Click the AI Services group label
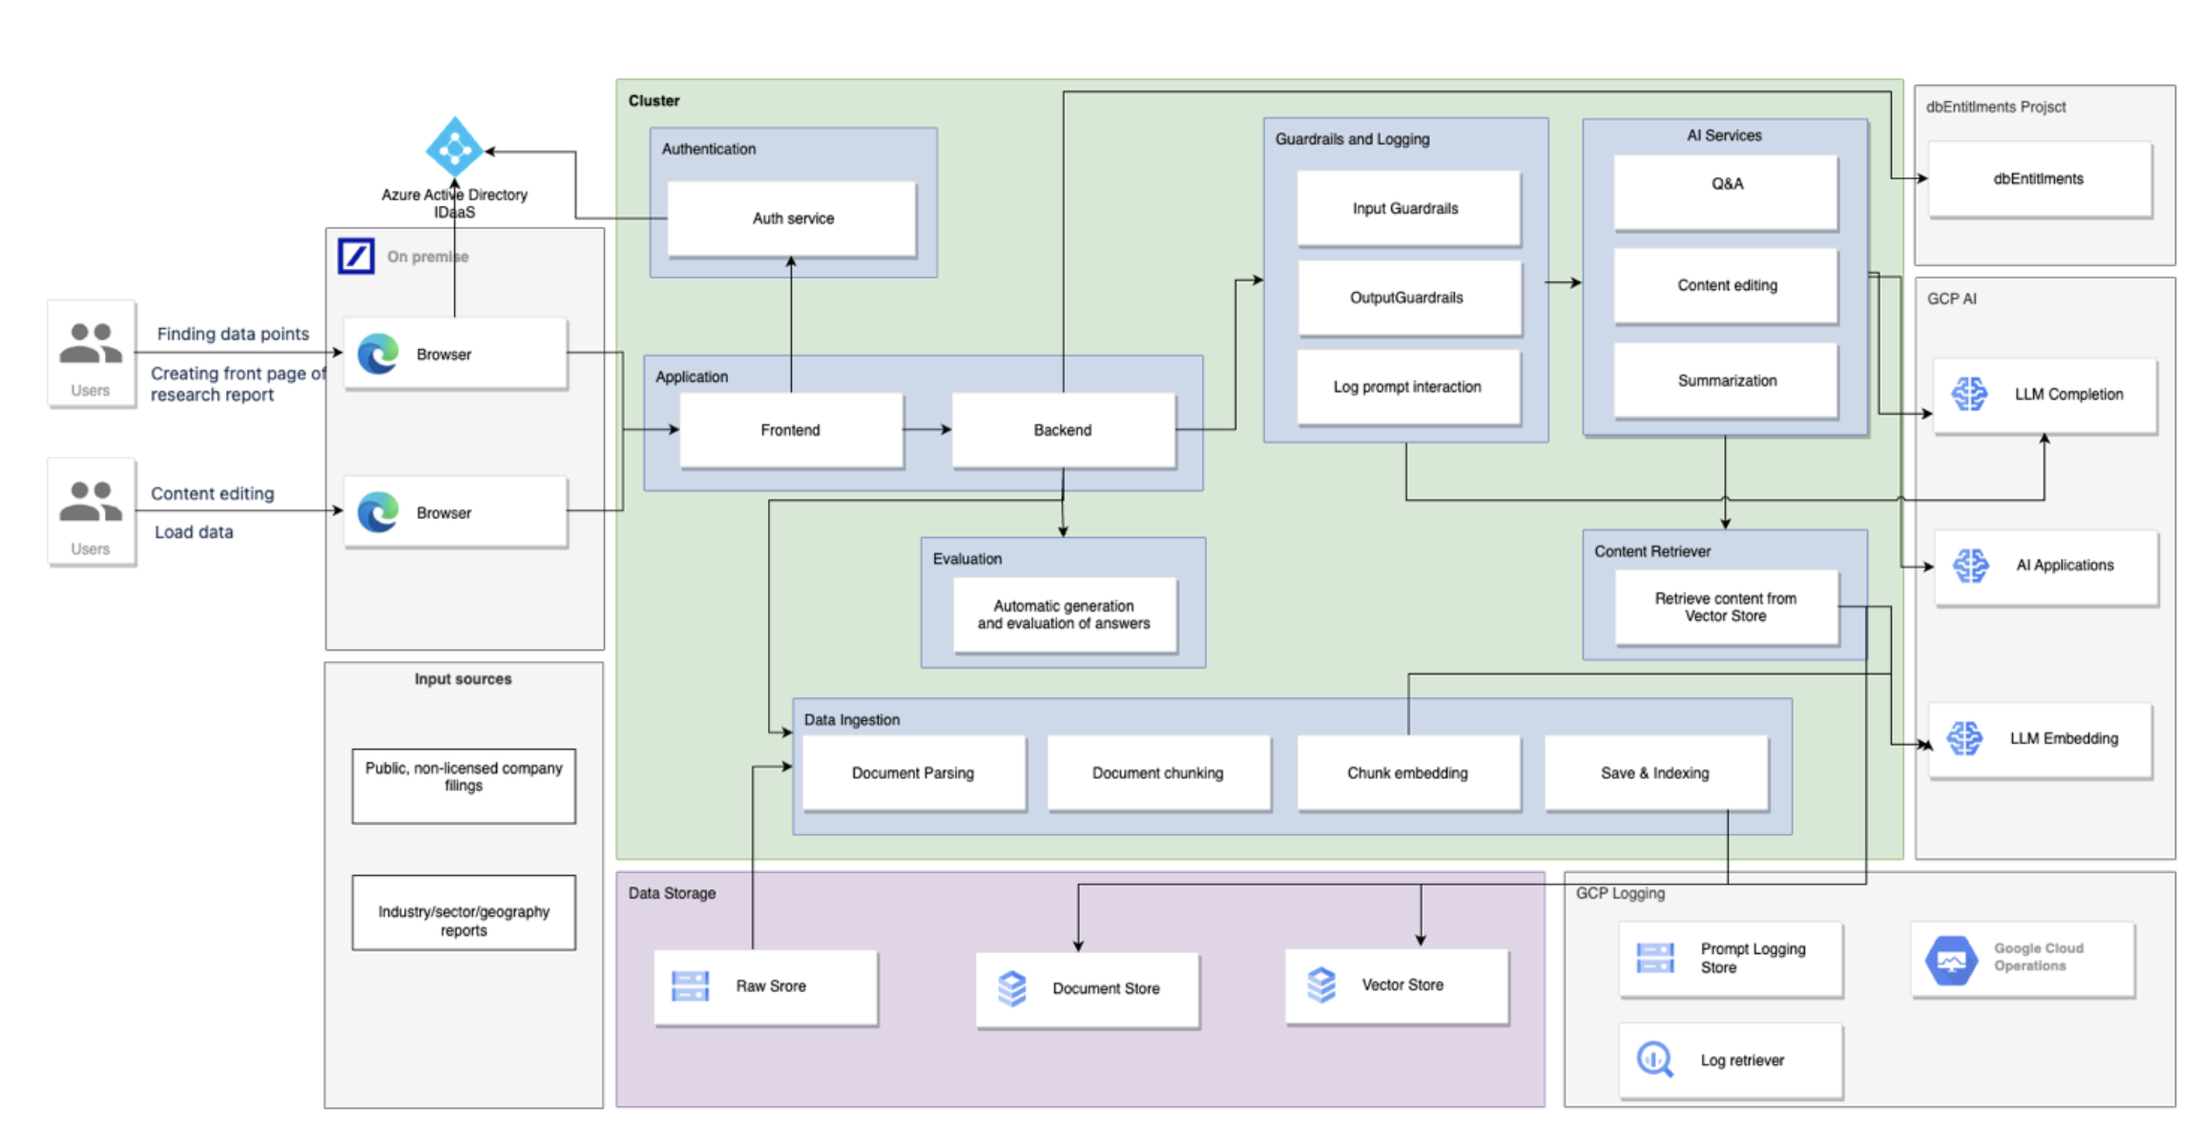 (x=1724, y=135)
